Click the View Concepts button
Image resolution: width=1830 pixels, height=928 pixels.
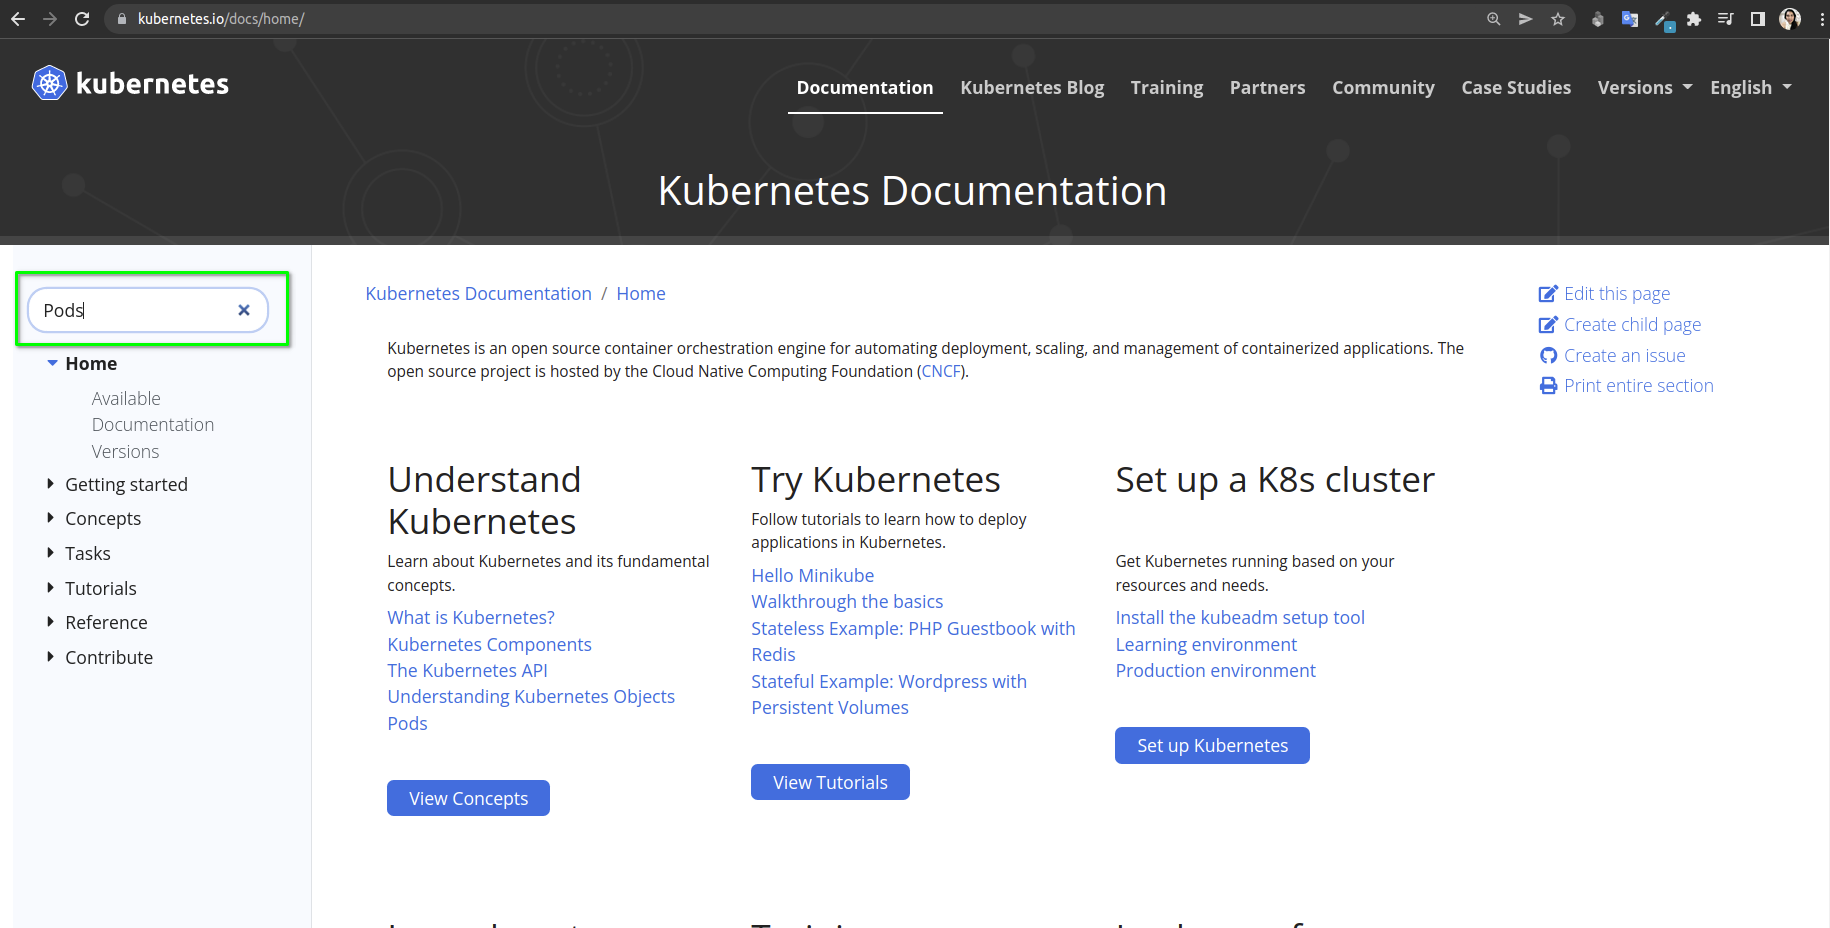tap(468, 798)
